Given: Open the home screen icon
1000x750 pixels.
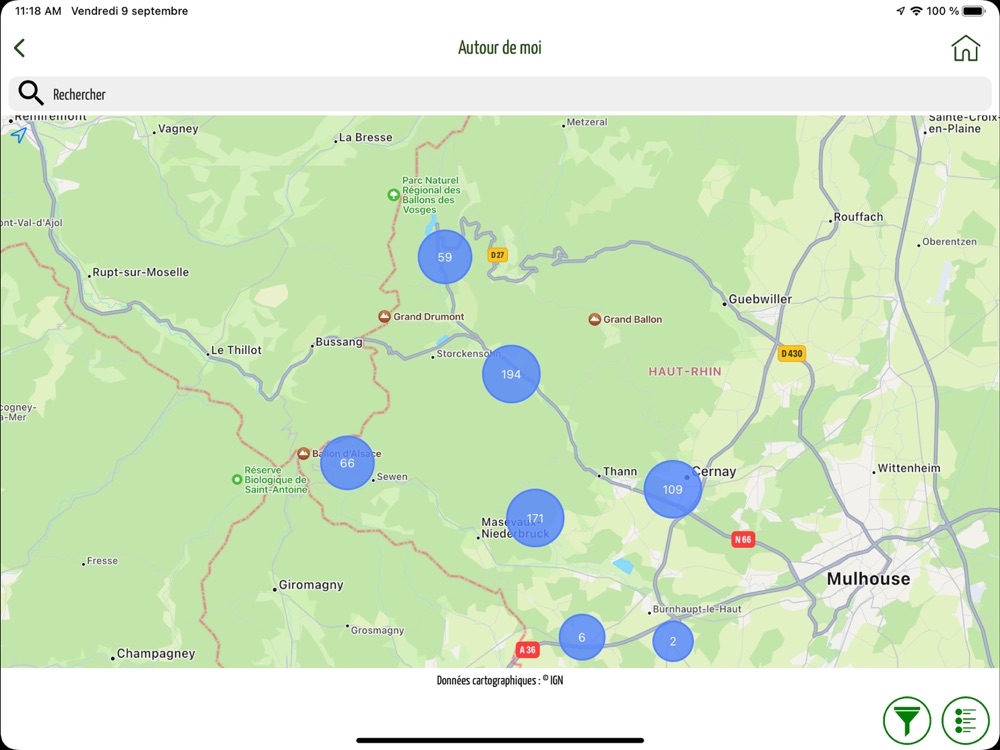Looking at the screenshot, I should (965, 48).
